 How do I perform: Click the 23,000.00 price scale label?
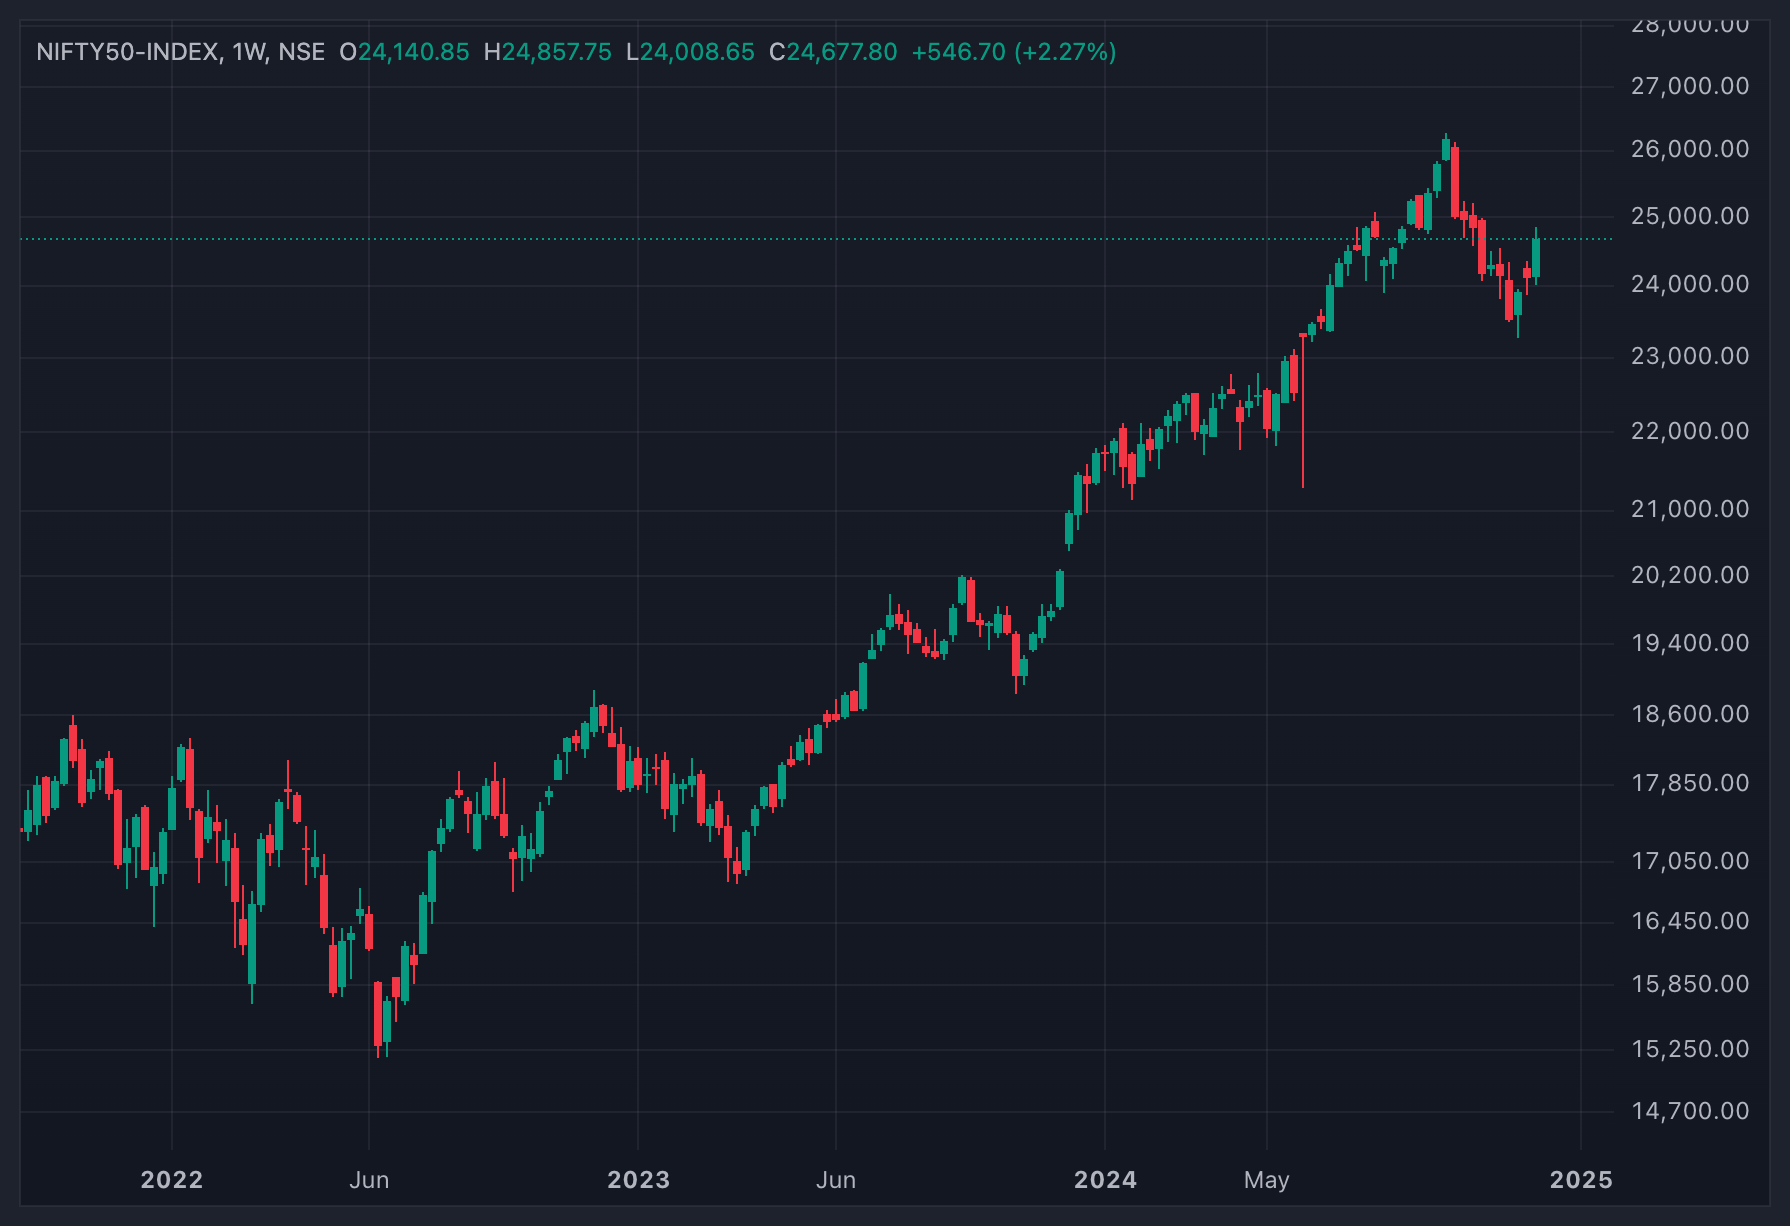(1690, 356)
